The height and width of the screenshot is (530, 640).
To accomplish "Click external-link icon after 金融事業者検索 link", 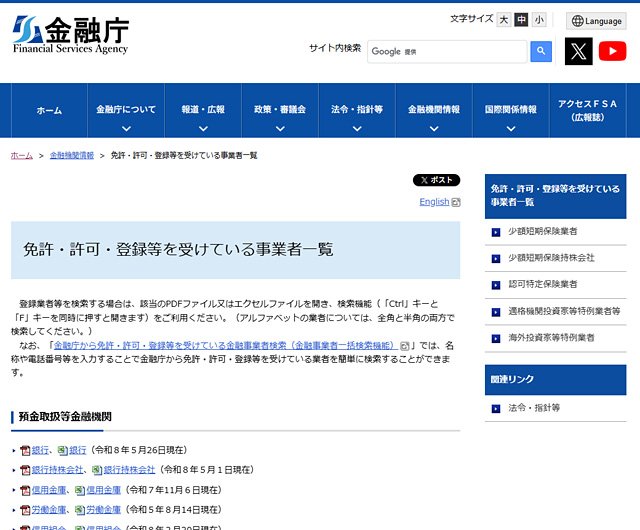I will 404,346.
